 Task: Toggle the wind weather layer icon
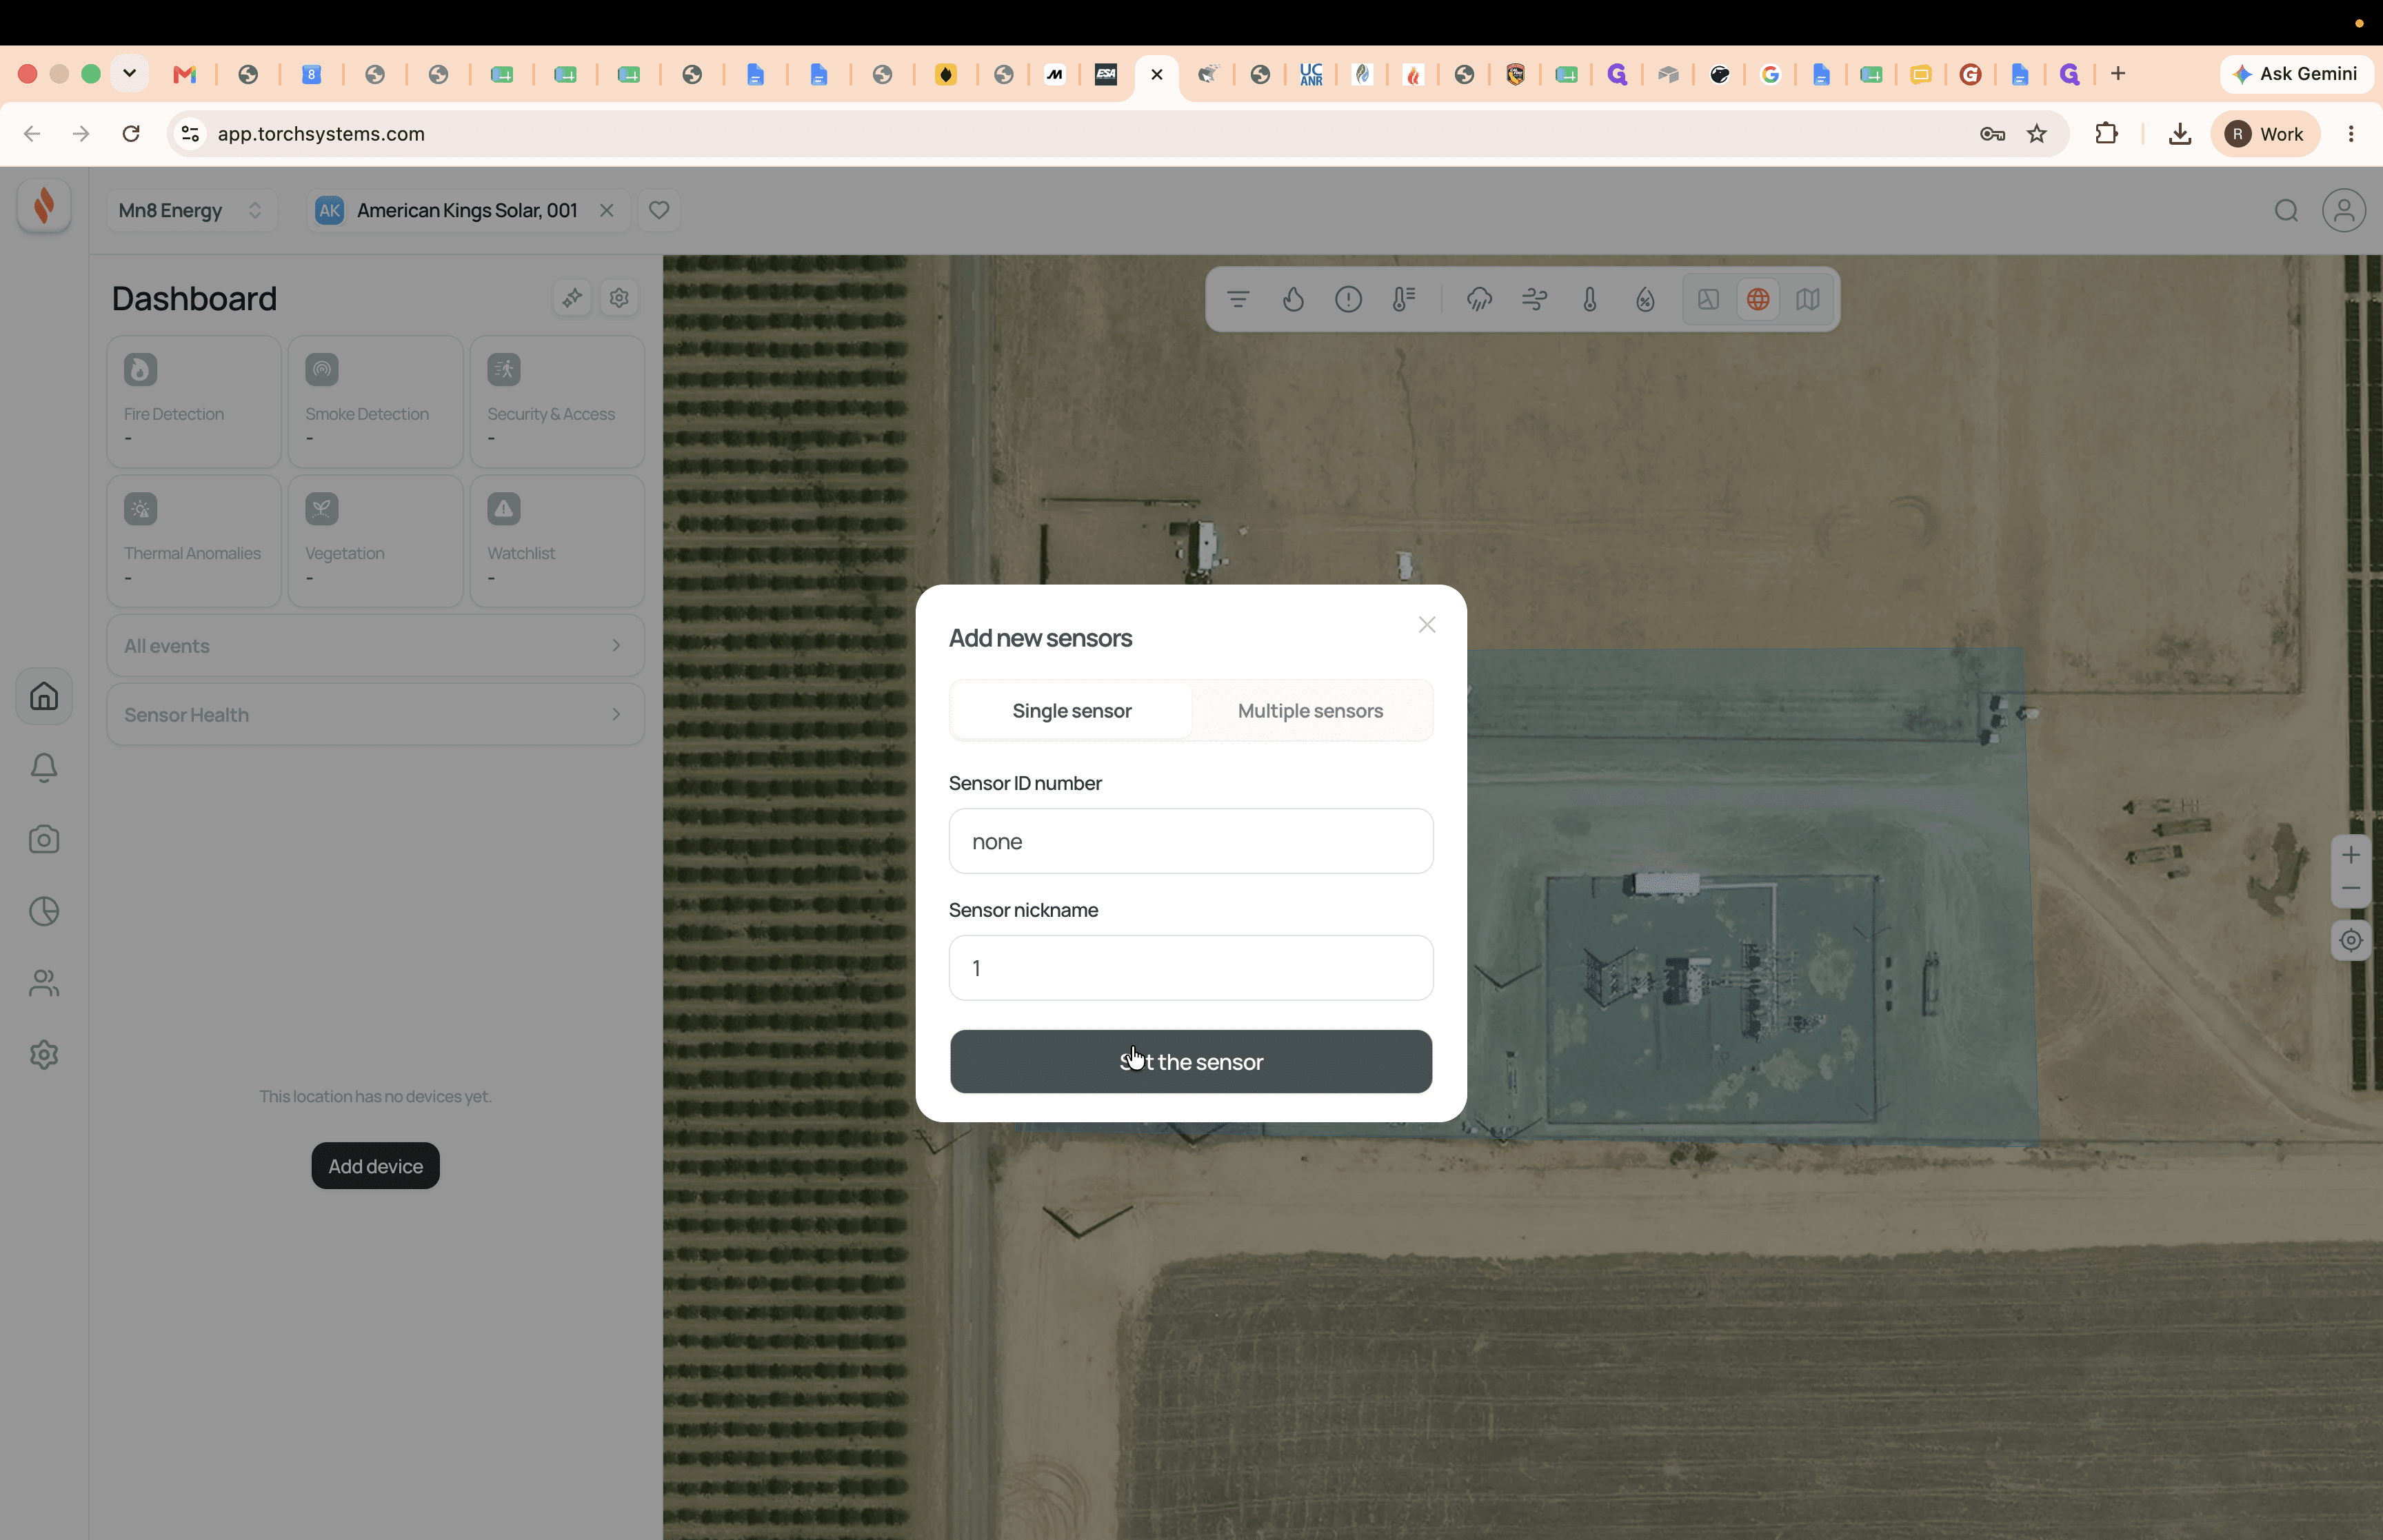[x=1534, y=299]
